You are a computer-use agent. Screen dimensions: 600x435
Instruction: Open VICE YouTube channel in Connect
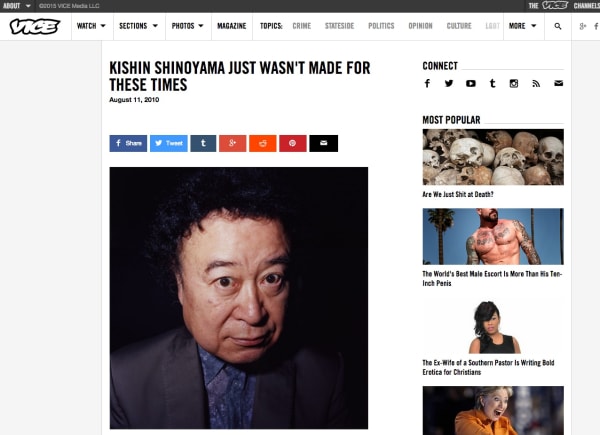[x=471, y=83]
